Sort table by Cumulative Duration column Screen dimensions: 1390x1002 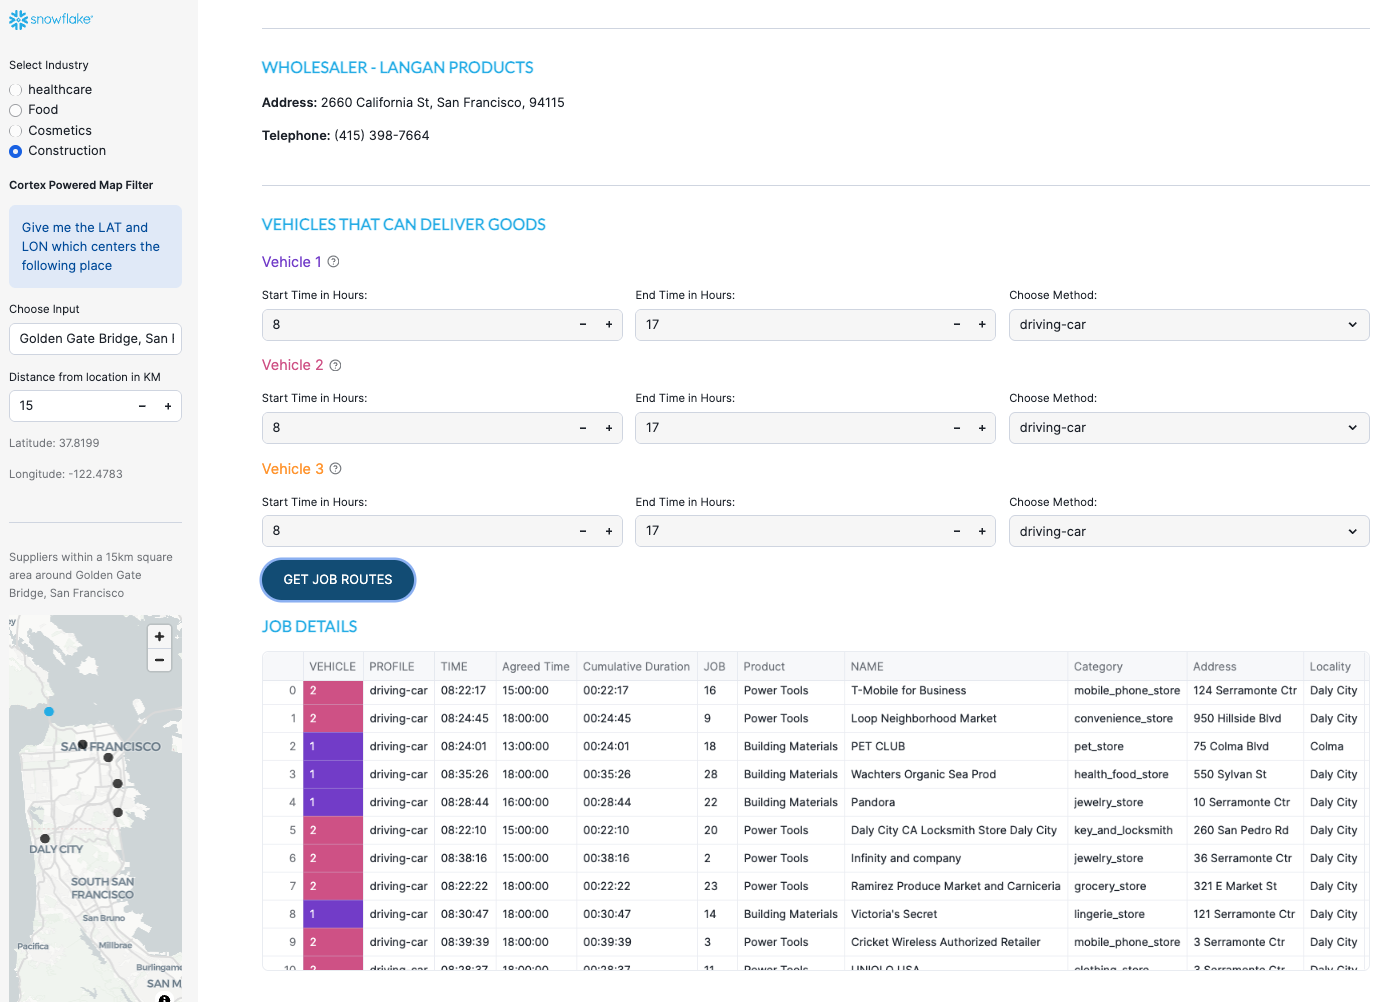[636, 667]
